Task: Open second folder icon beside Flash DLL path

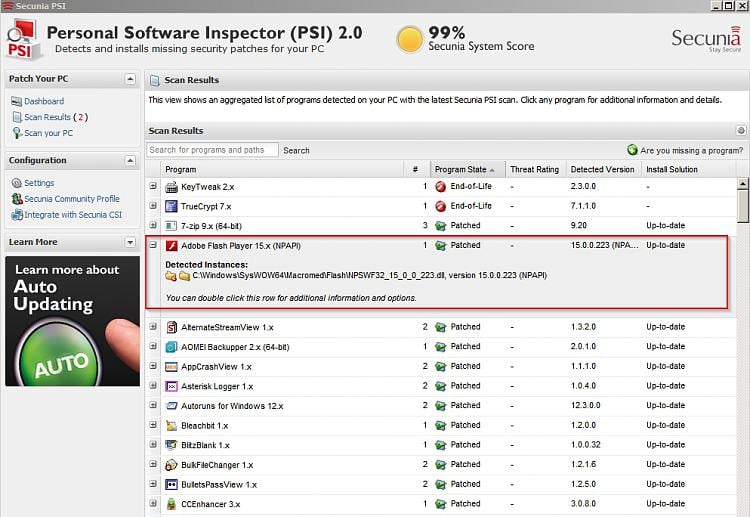Action: [x=185, y=276]
